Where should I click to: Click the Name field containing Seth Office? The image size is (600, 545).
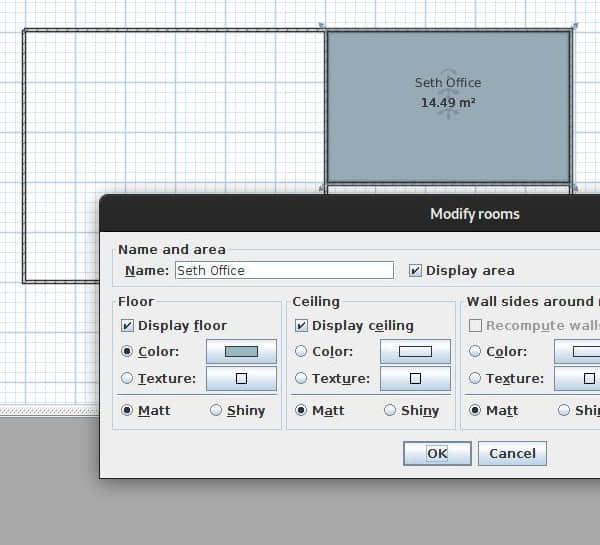click(284, 270)
